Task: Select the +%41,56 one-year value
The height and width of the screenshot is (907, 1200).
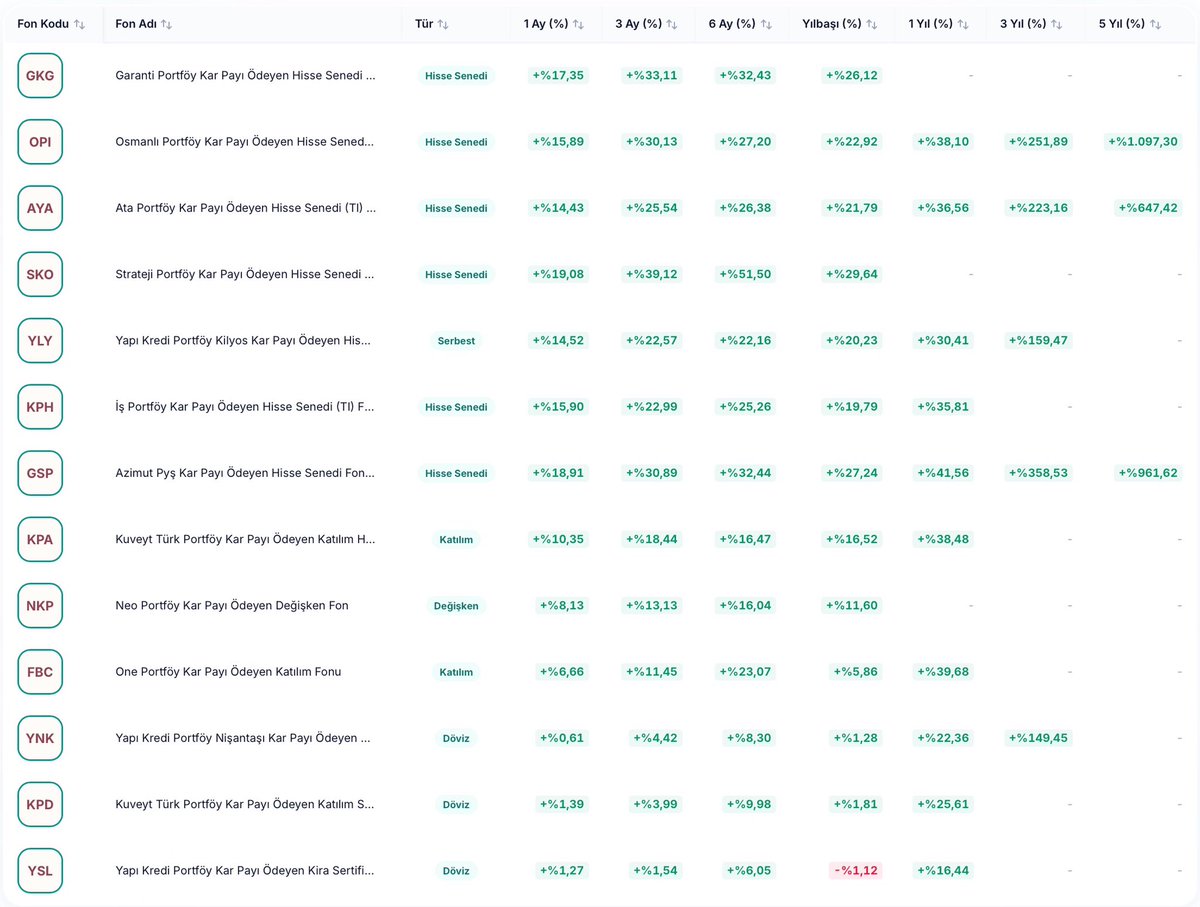Action: [943, 473]
